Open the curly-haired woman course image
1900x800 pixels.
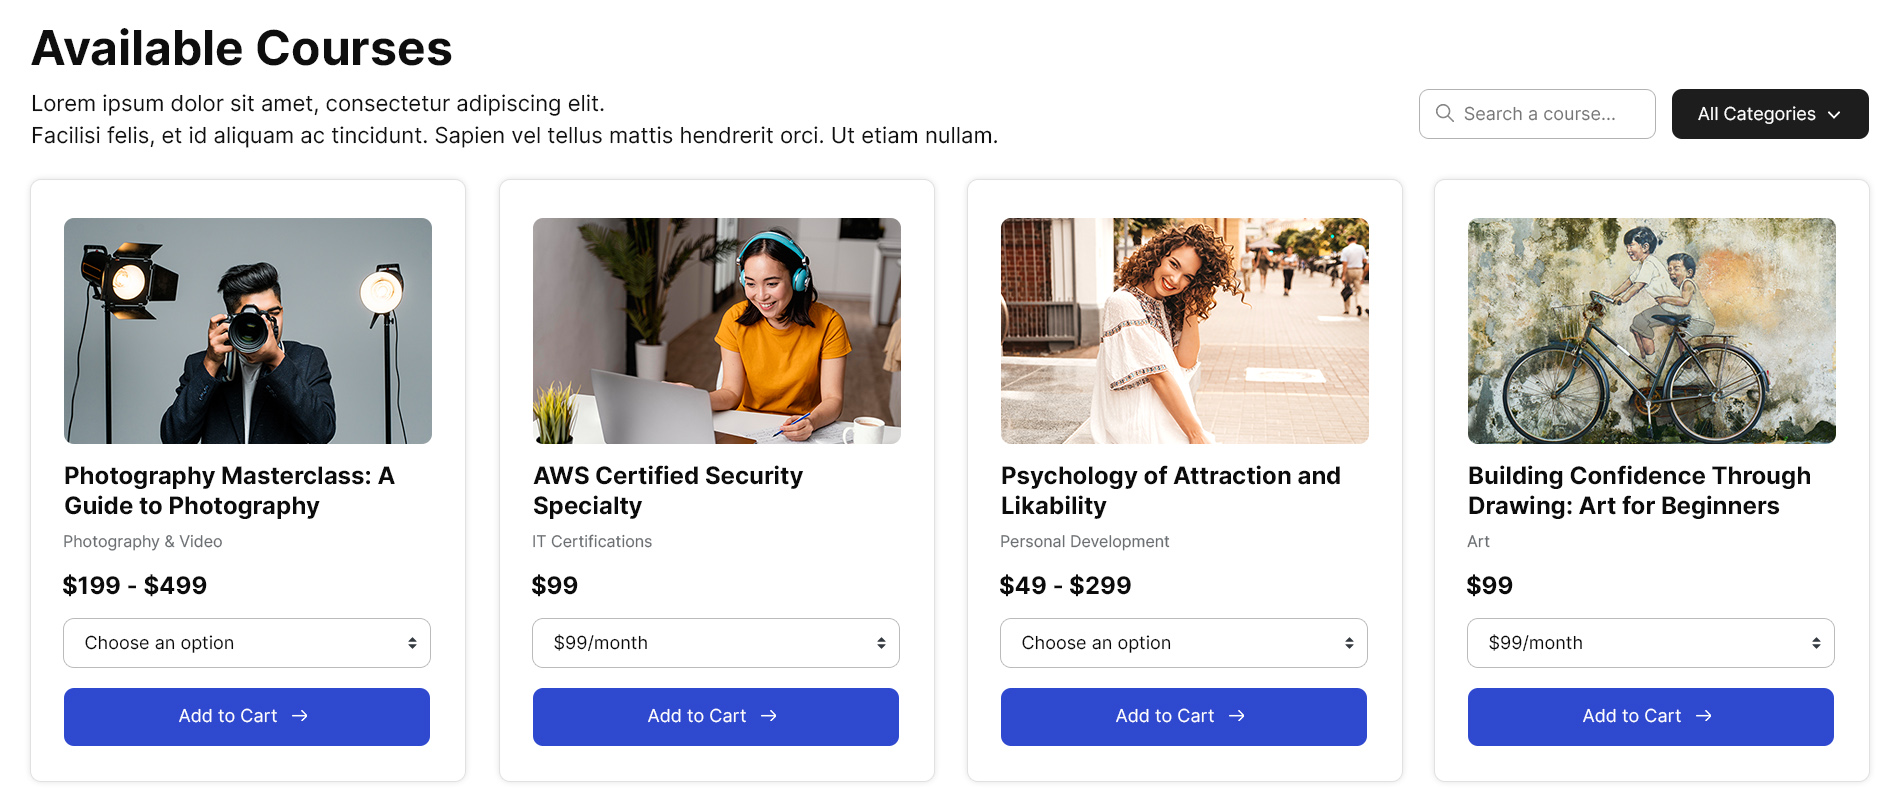coord(1185,331)
